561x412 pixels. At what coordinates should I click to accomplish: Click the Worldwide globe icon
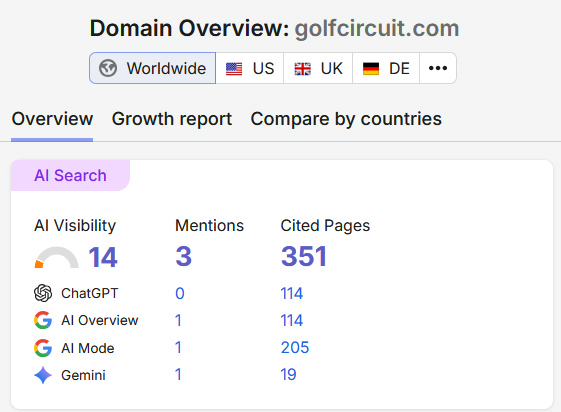tap(108, 68)
